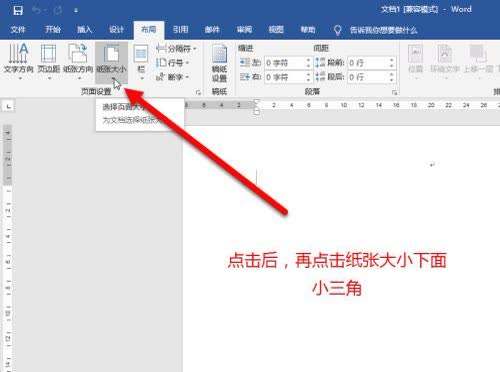Click the lightbulb Tell Me icon

pyautogui.click(x=337, y=30)
